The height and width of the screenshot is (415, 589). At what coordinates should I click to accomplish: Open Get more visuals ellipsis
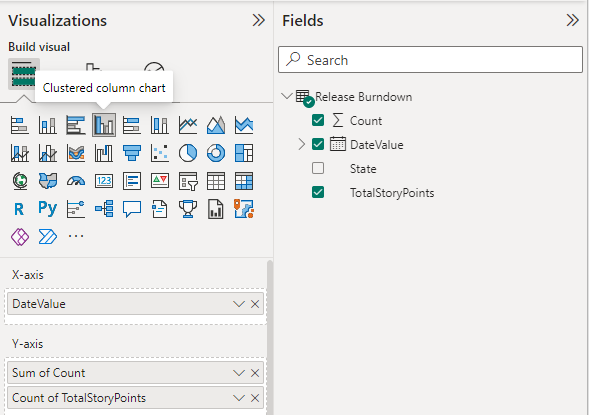pyautogui.click(x=76, y=236)
